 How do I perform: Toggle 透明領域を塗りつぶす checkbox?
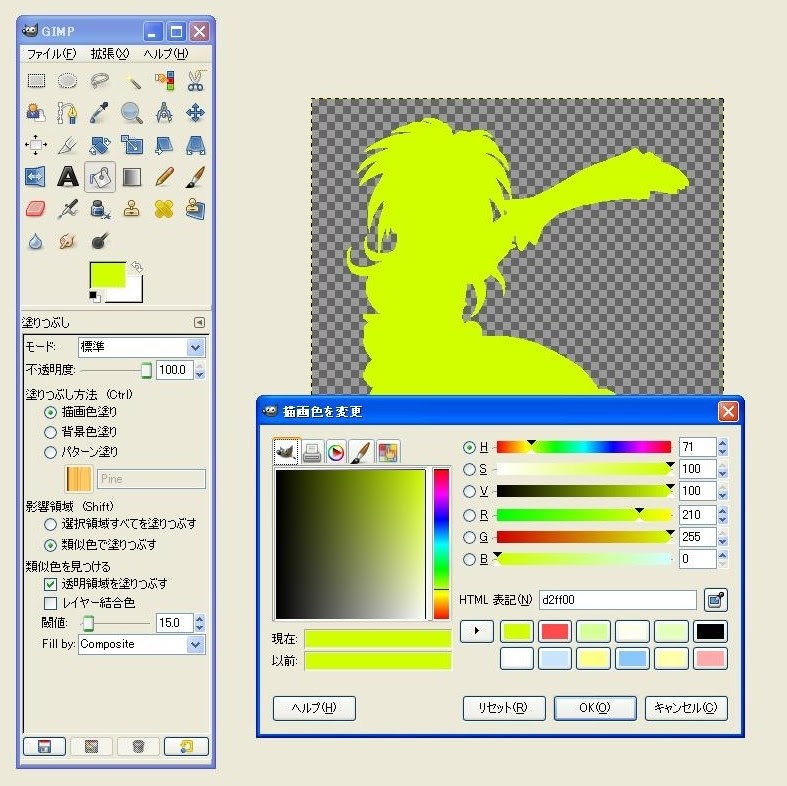click(50, 584)
